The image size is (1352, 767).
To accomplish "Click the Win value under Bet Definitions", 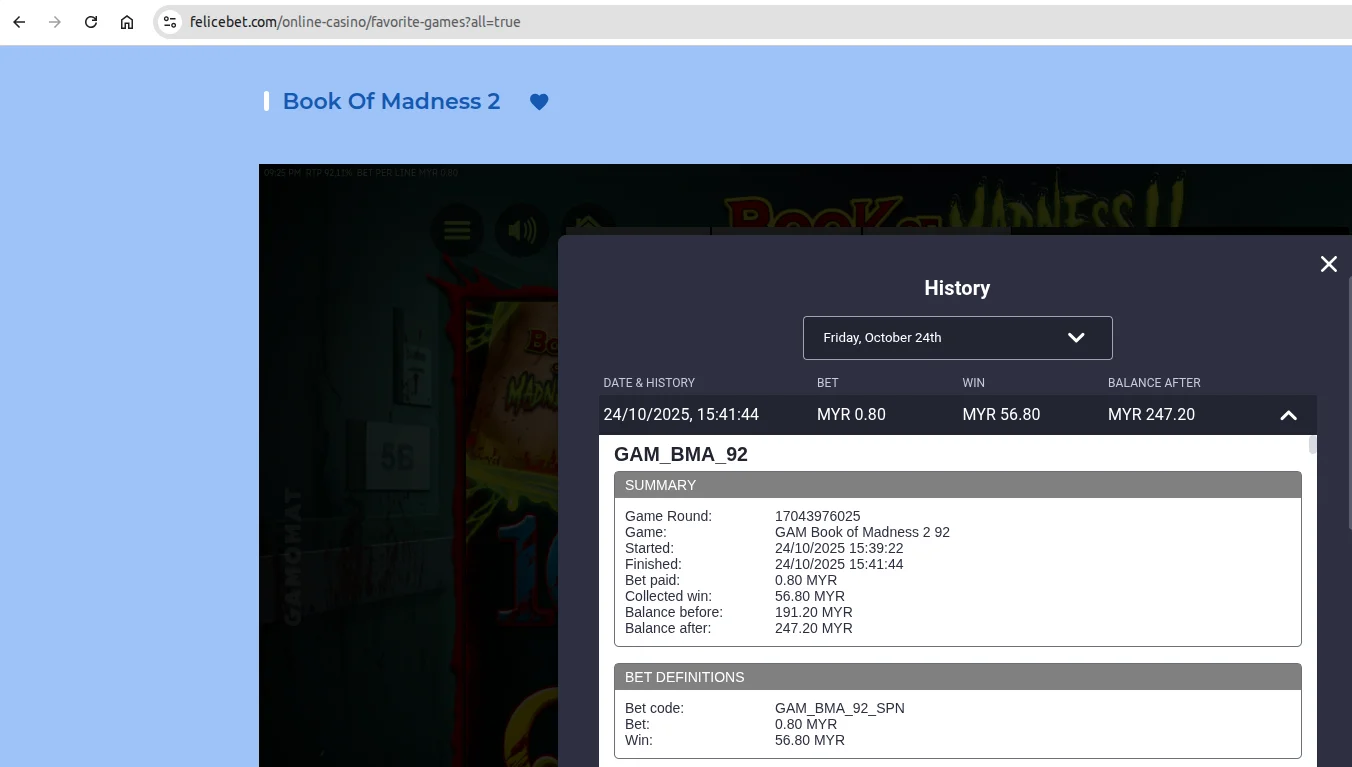I will pos(810,740).
